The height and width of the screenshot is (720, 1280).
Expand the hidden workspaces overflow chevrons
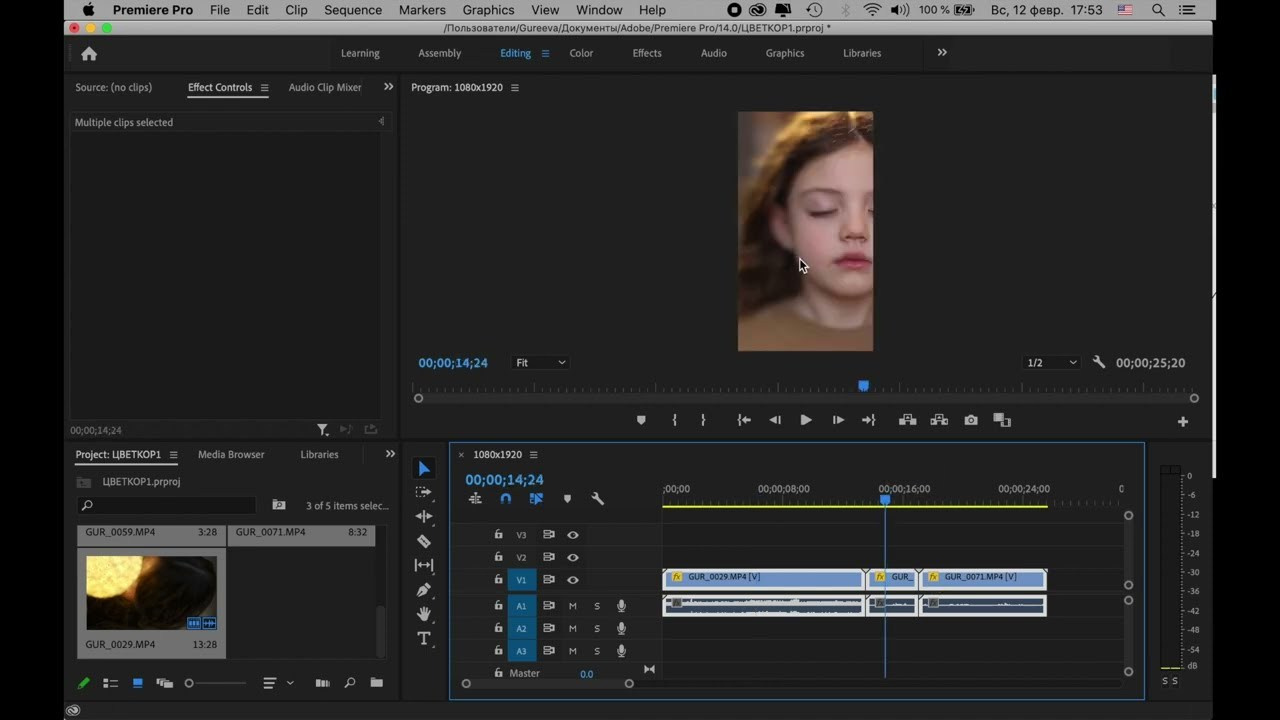click(x=941, y=53)
